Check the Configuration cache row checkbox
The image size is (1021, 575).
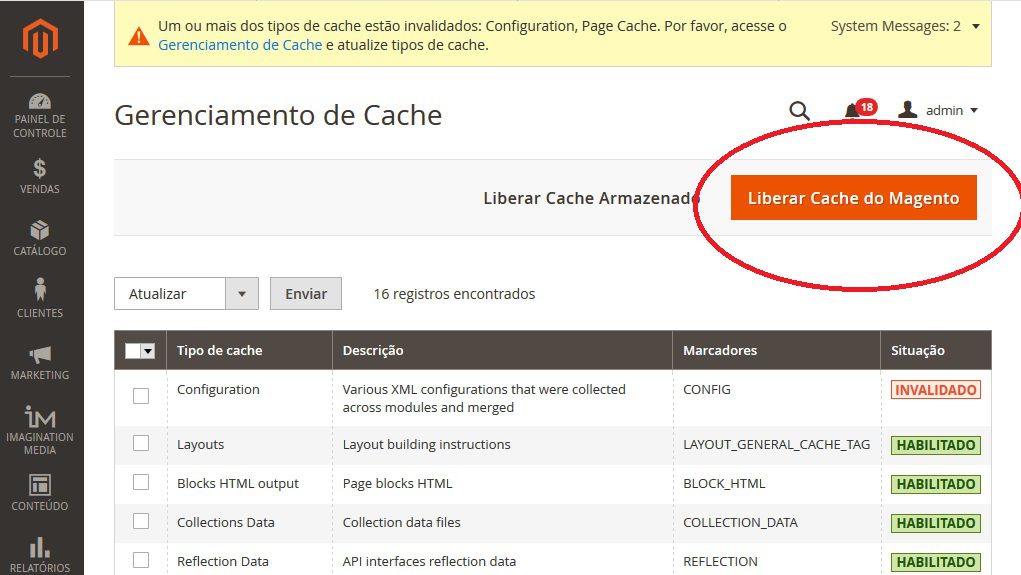pos(141,396)
